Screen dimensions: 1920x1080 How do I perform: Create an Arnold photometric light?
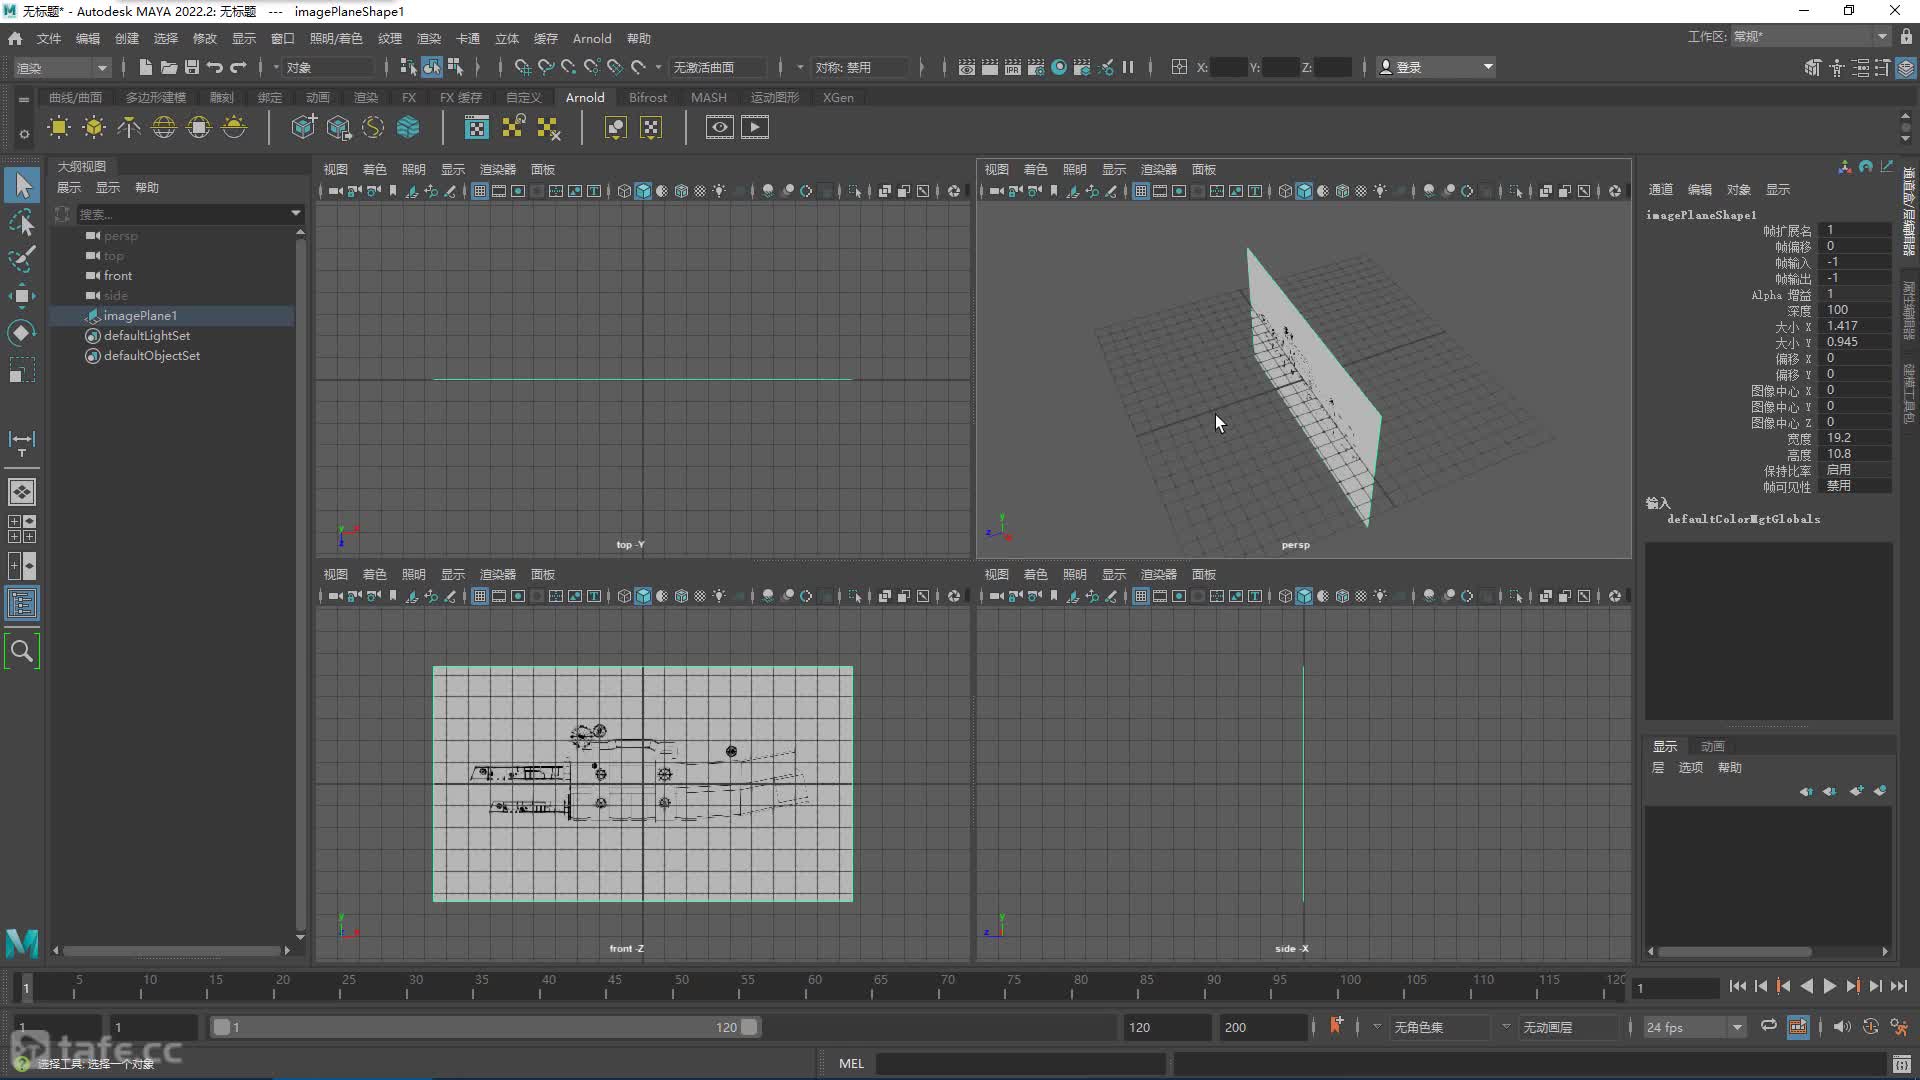tap(129, 127)
